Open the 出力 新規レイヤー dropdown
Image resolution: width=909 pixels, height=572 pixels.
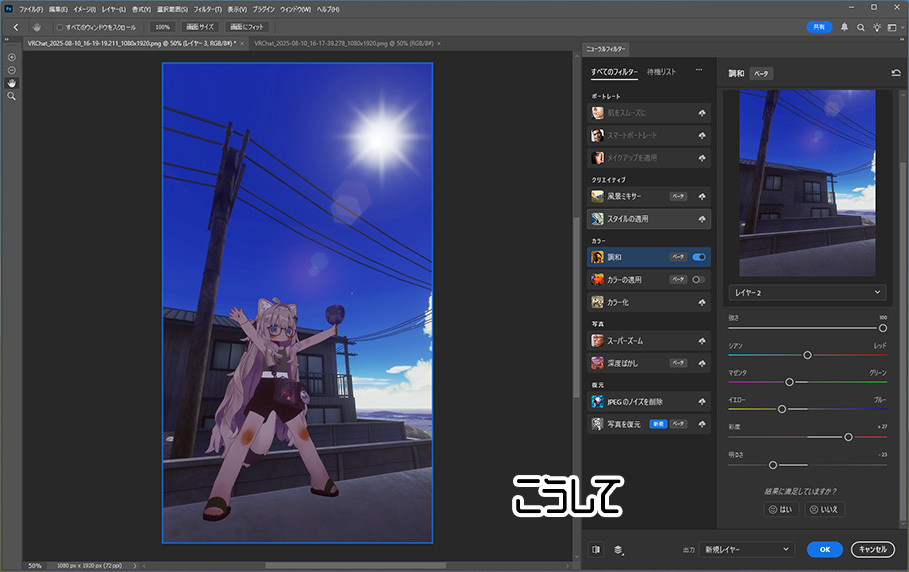[747, 549]
